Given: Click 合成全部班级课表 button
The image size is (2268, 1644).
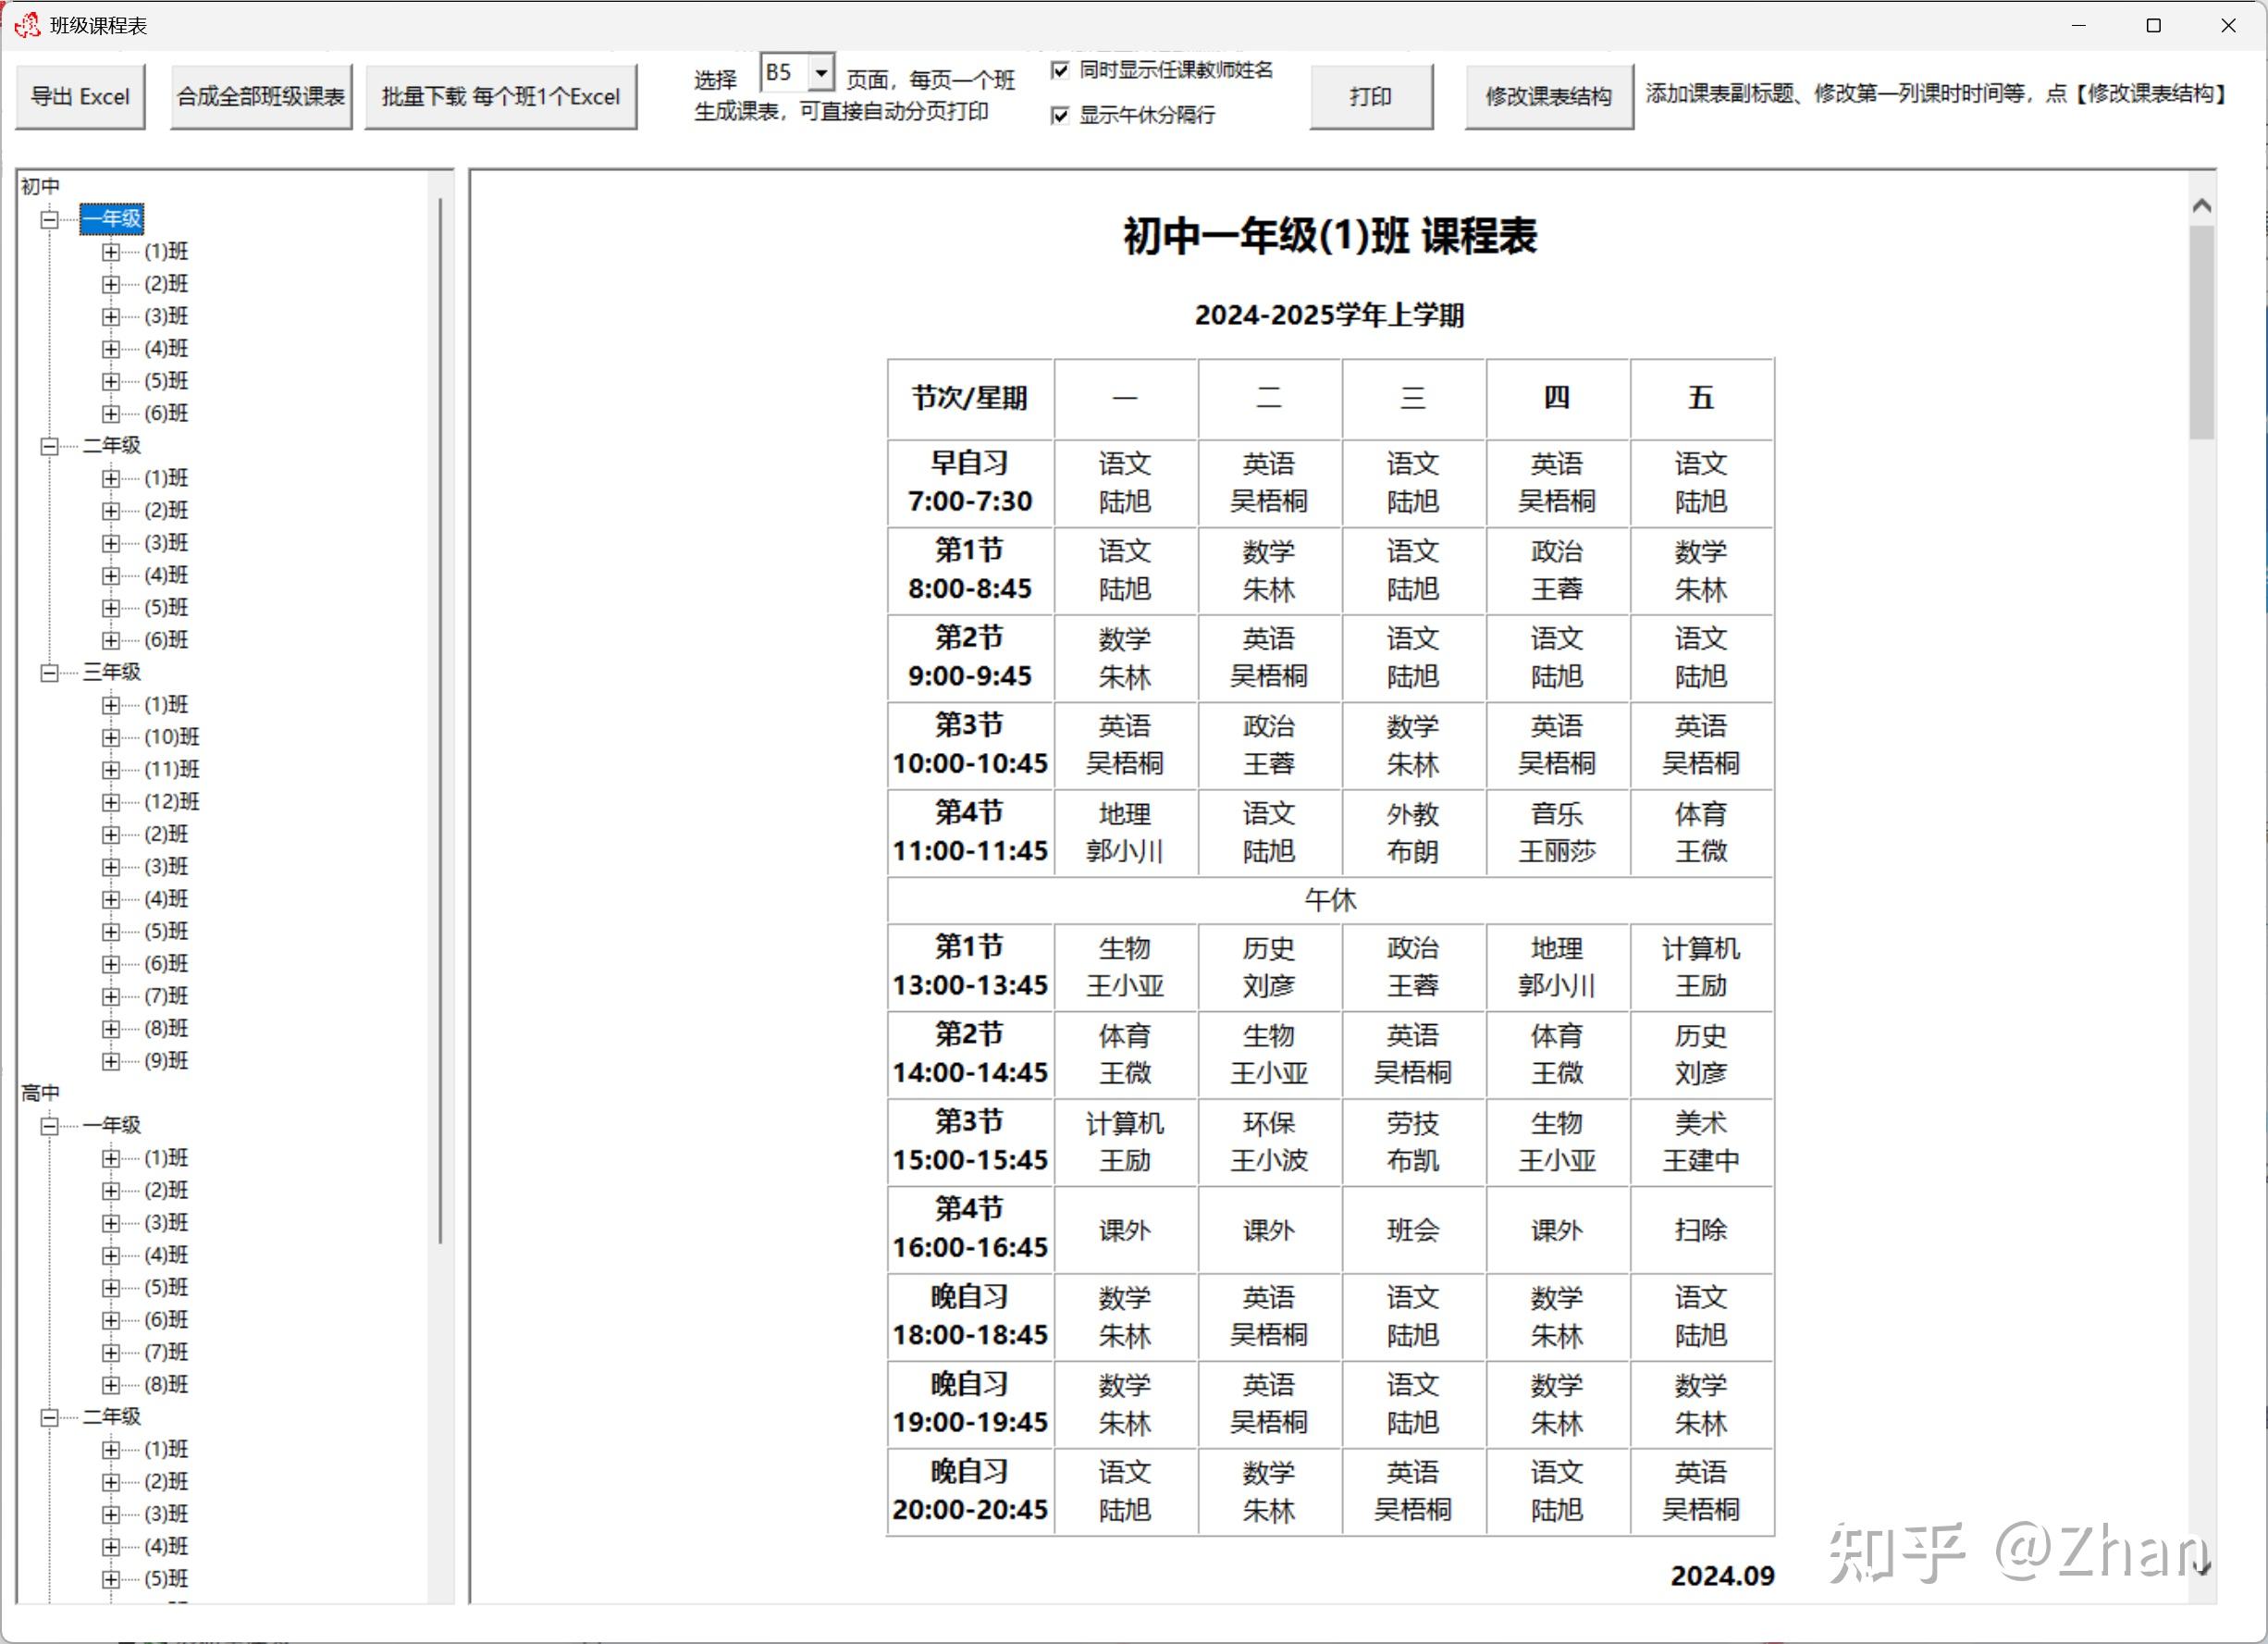Looking at the screenshot, I should tap(261, 97).
